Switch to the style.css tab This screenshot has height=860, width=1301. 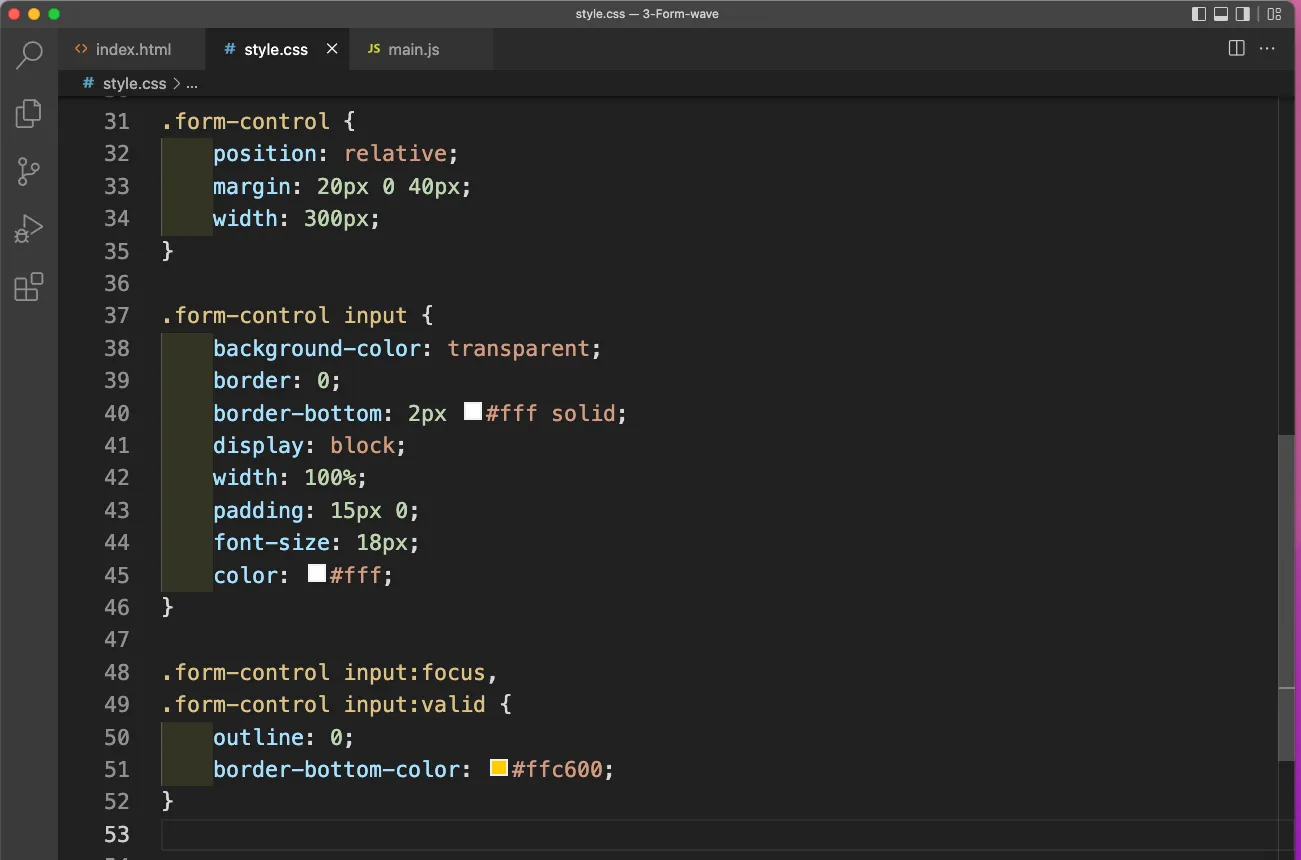[277, 49]
